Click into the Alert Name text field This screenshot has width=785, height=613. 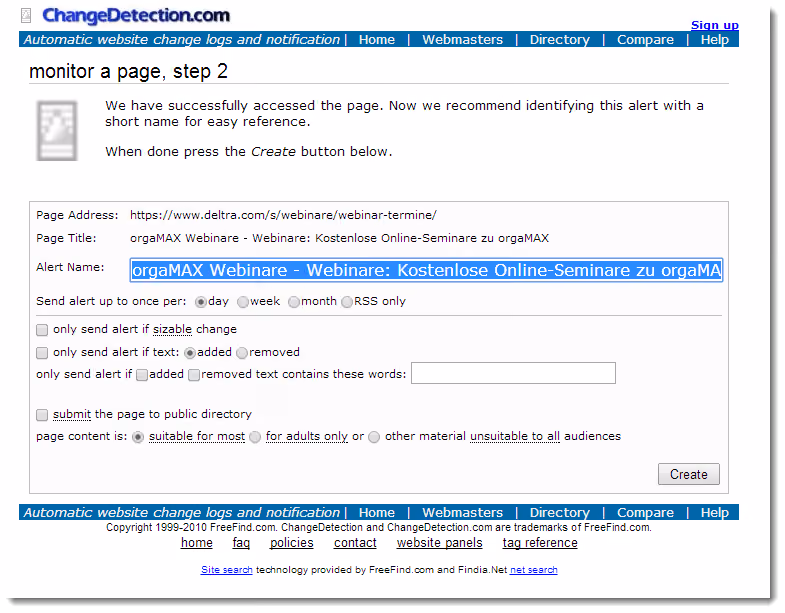(x=426, y=270)
